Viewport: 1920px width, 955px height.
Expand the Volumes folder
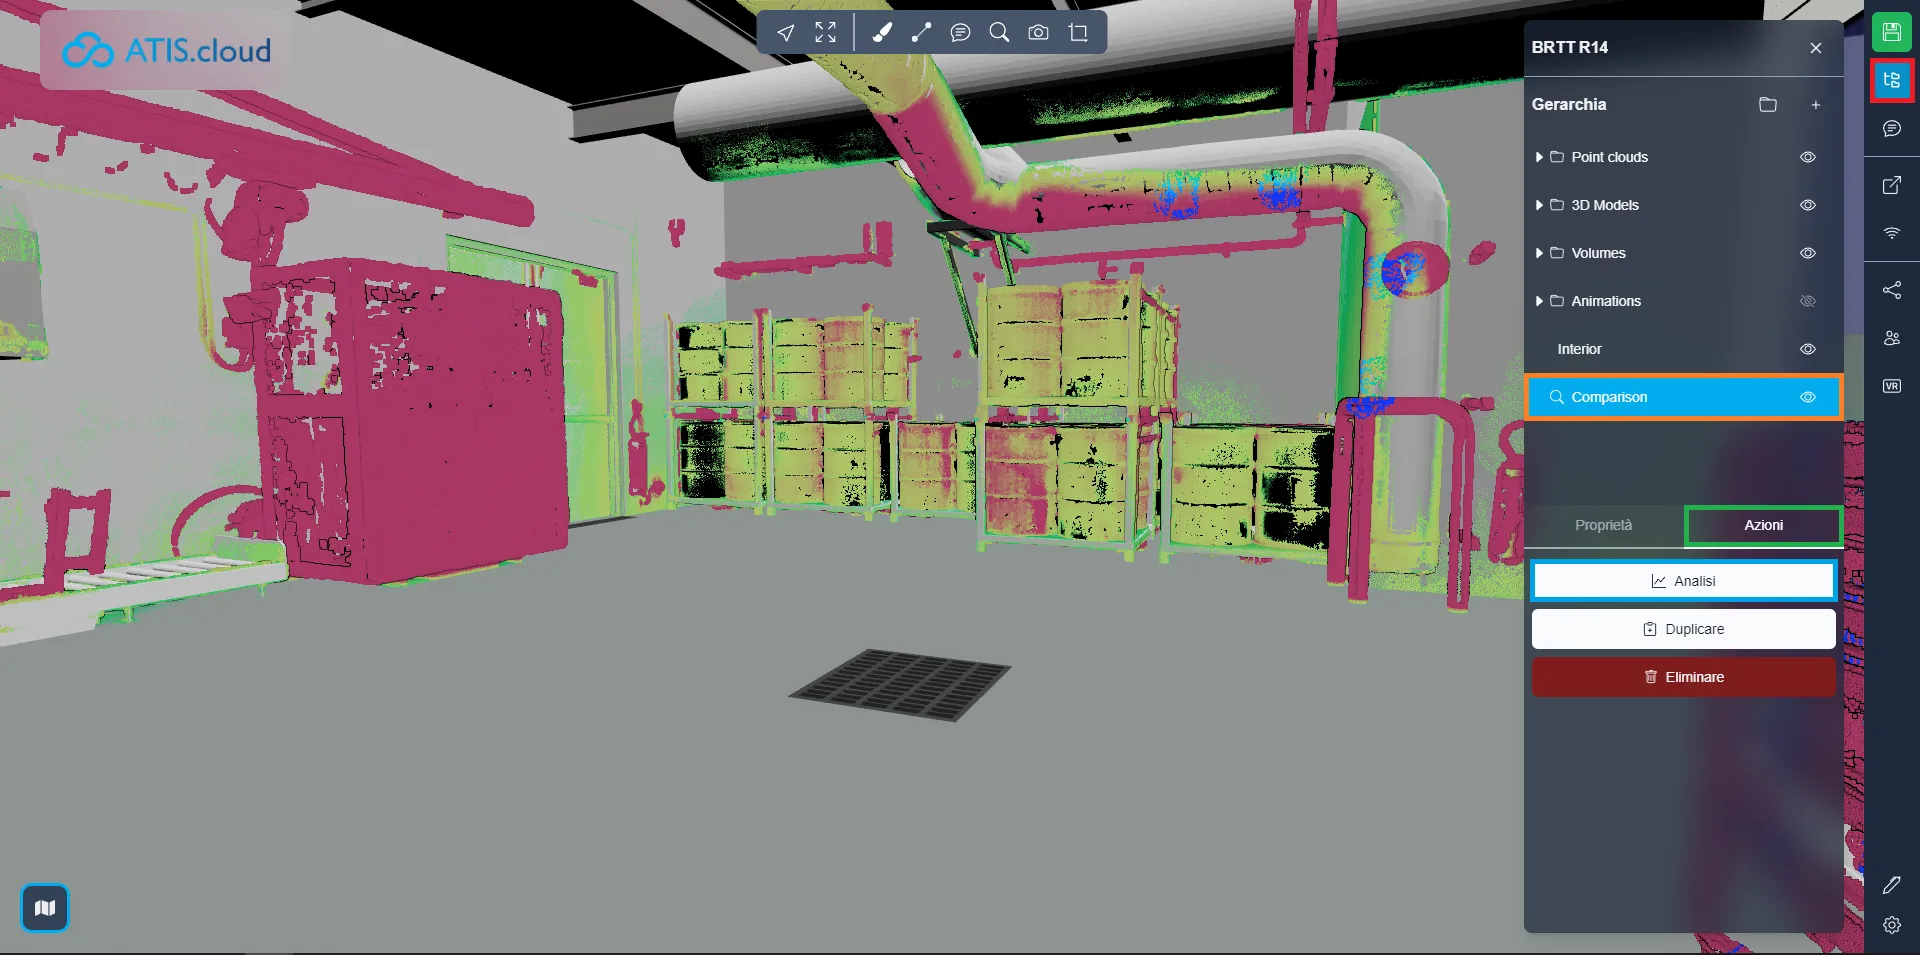pos(1539,253)
